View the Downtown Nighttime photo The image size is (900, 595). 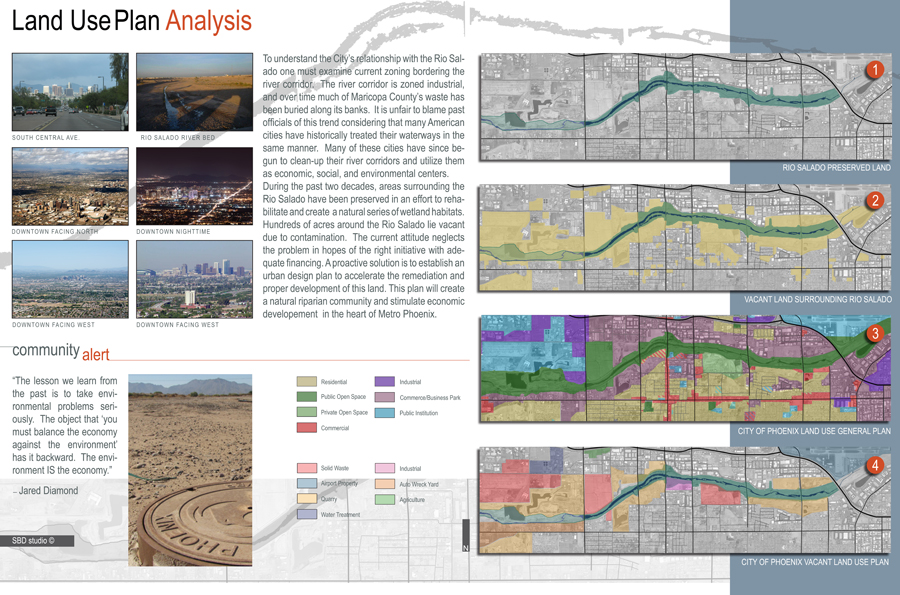click(x=194, y=187)
